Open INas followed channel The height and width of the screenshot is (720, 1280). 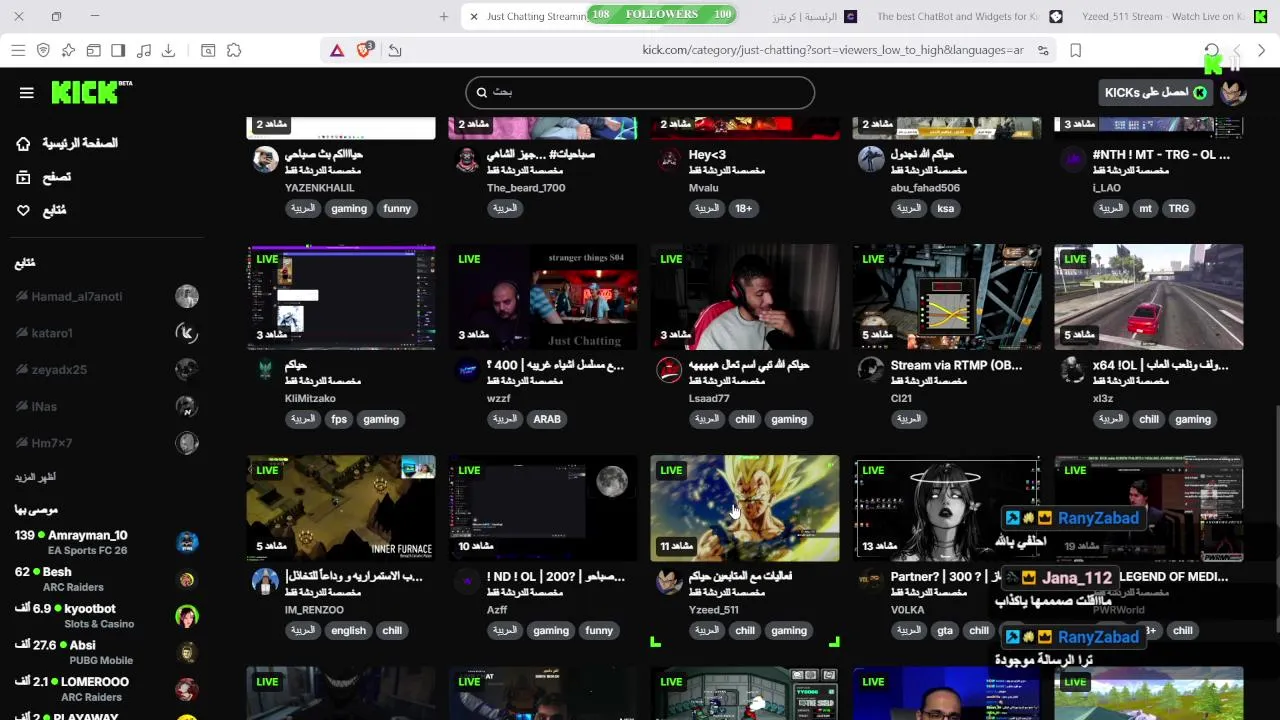pos(106,406)
